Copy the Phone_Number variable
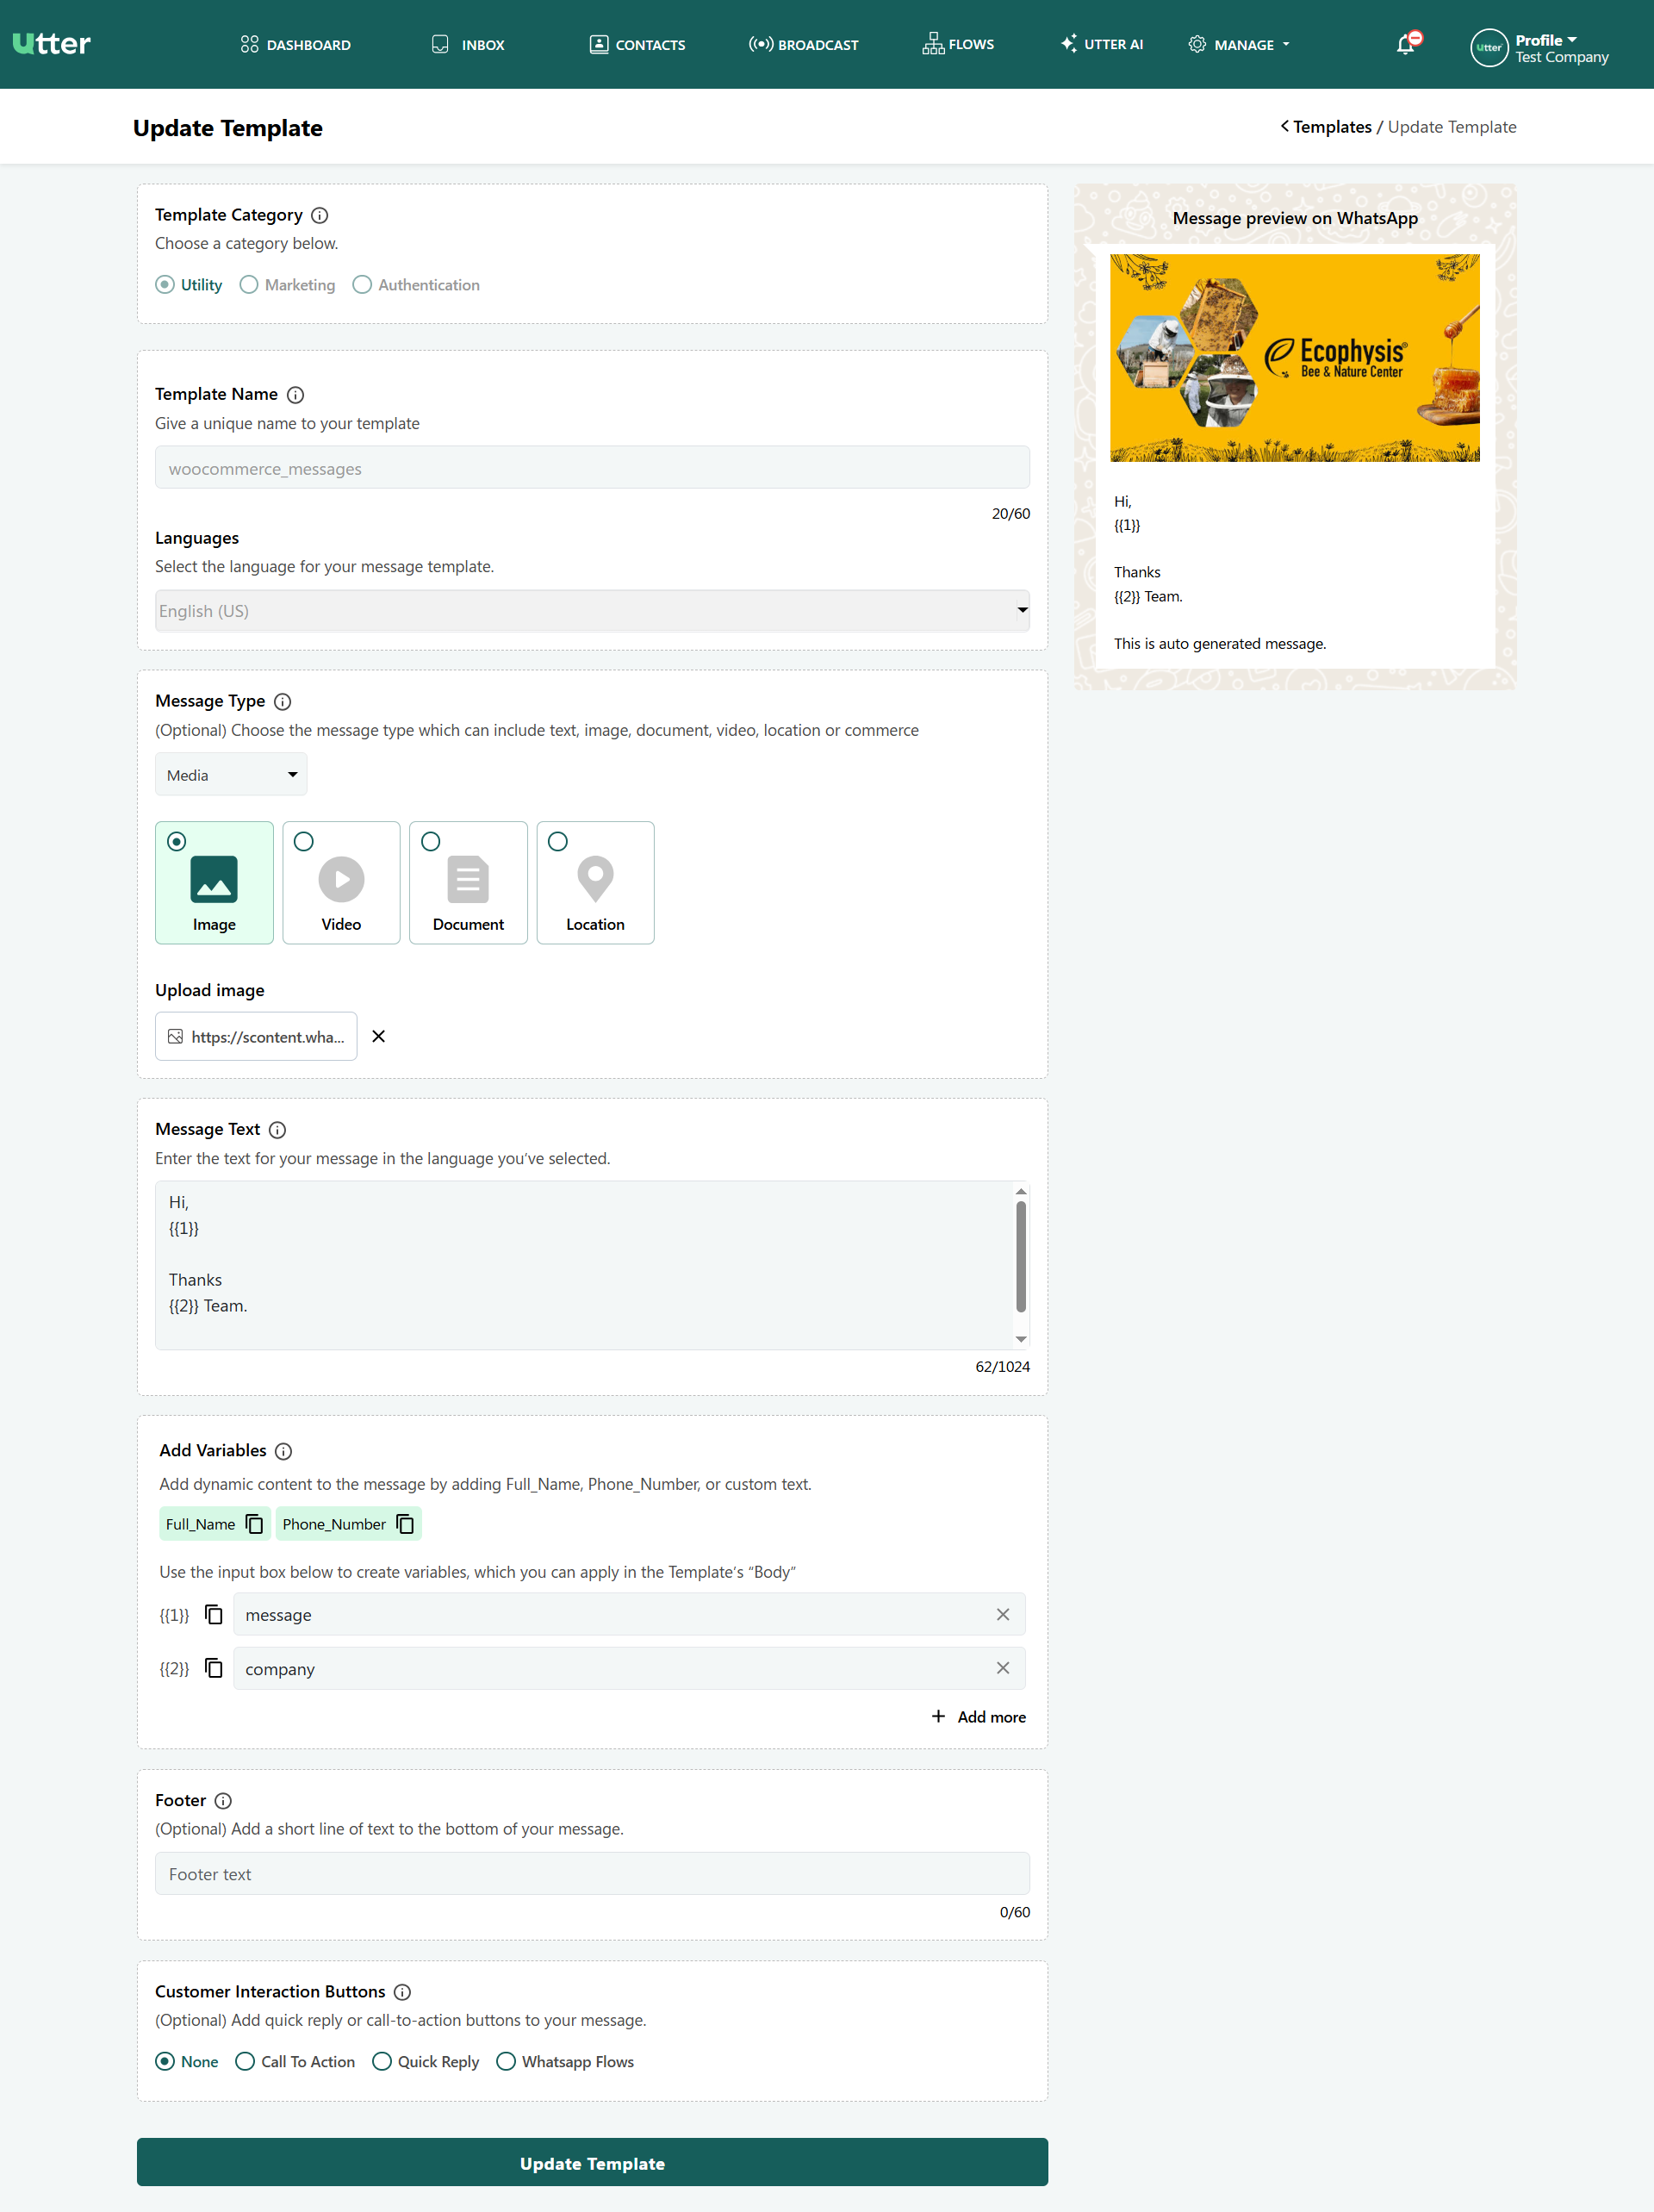This screenshot has height=2212, width=1654. coord(405,1524)
